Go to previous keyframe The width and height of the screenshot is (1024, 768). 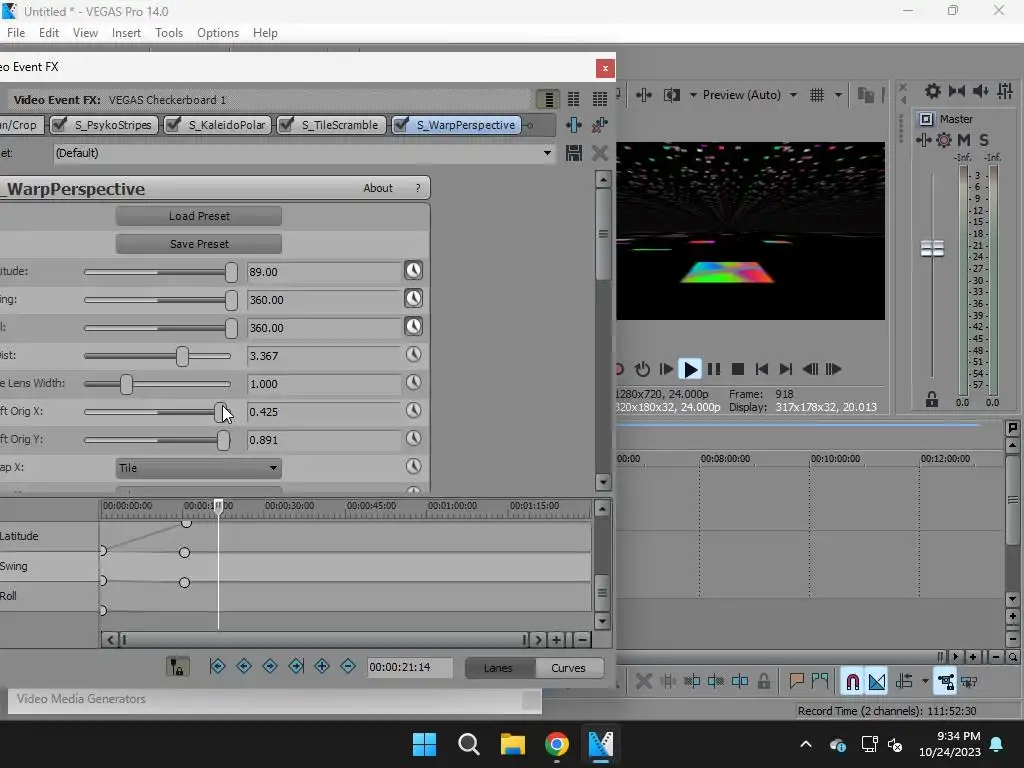tap(244, 666)
